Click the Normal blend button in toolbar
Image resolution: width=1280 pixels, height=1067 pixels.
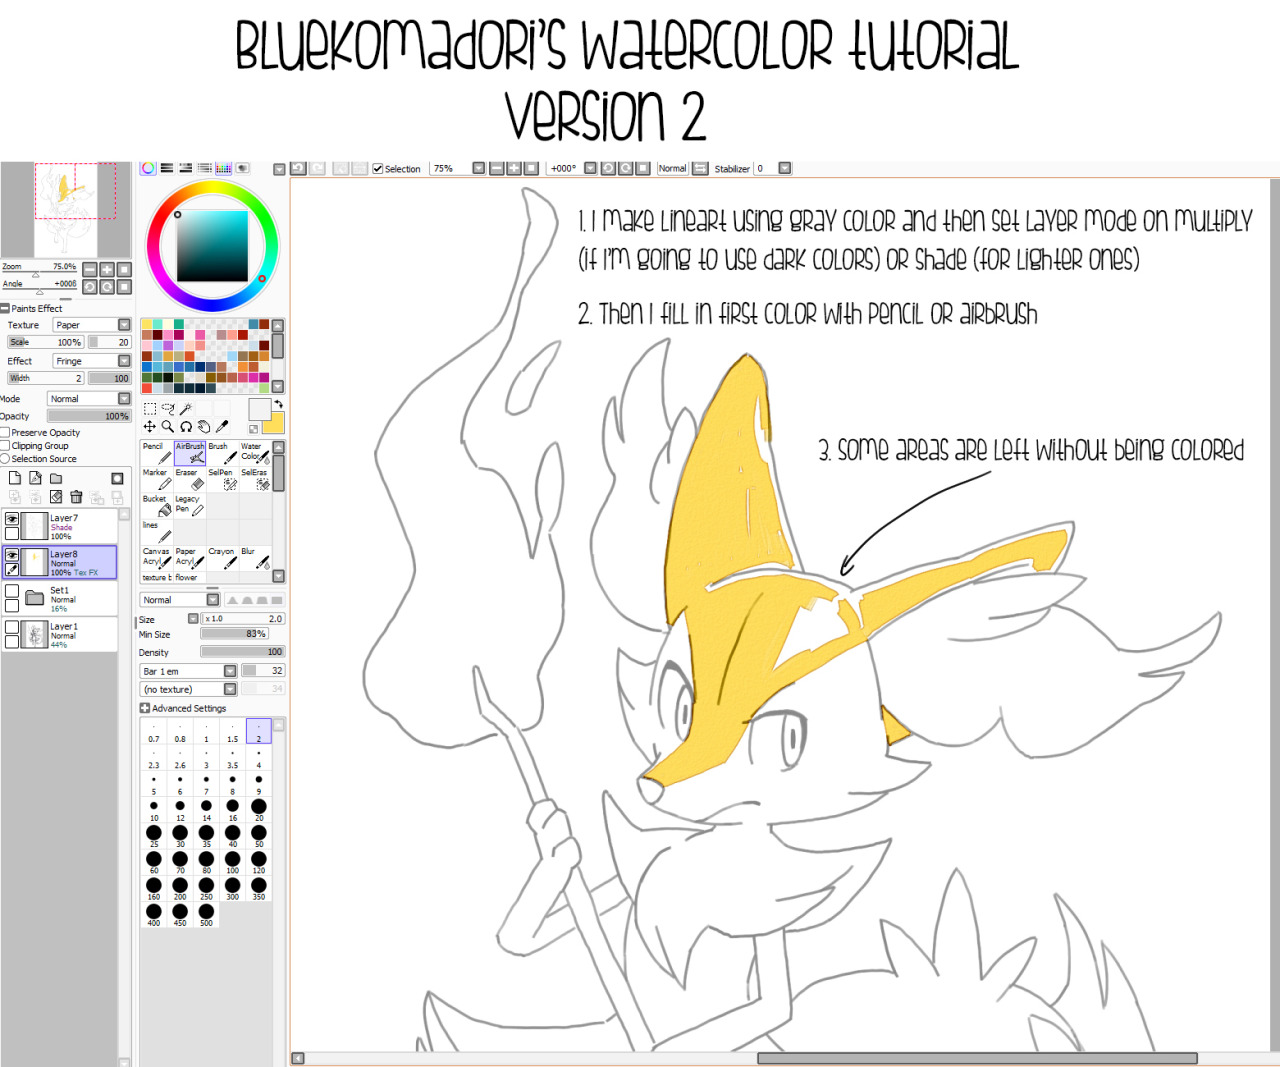673,168
